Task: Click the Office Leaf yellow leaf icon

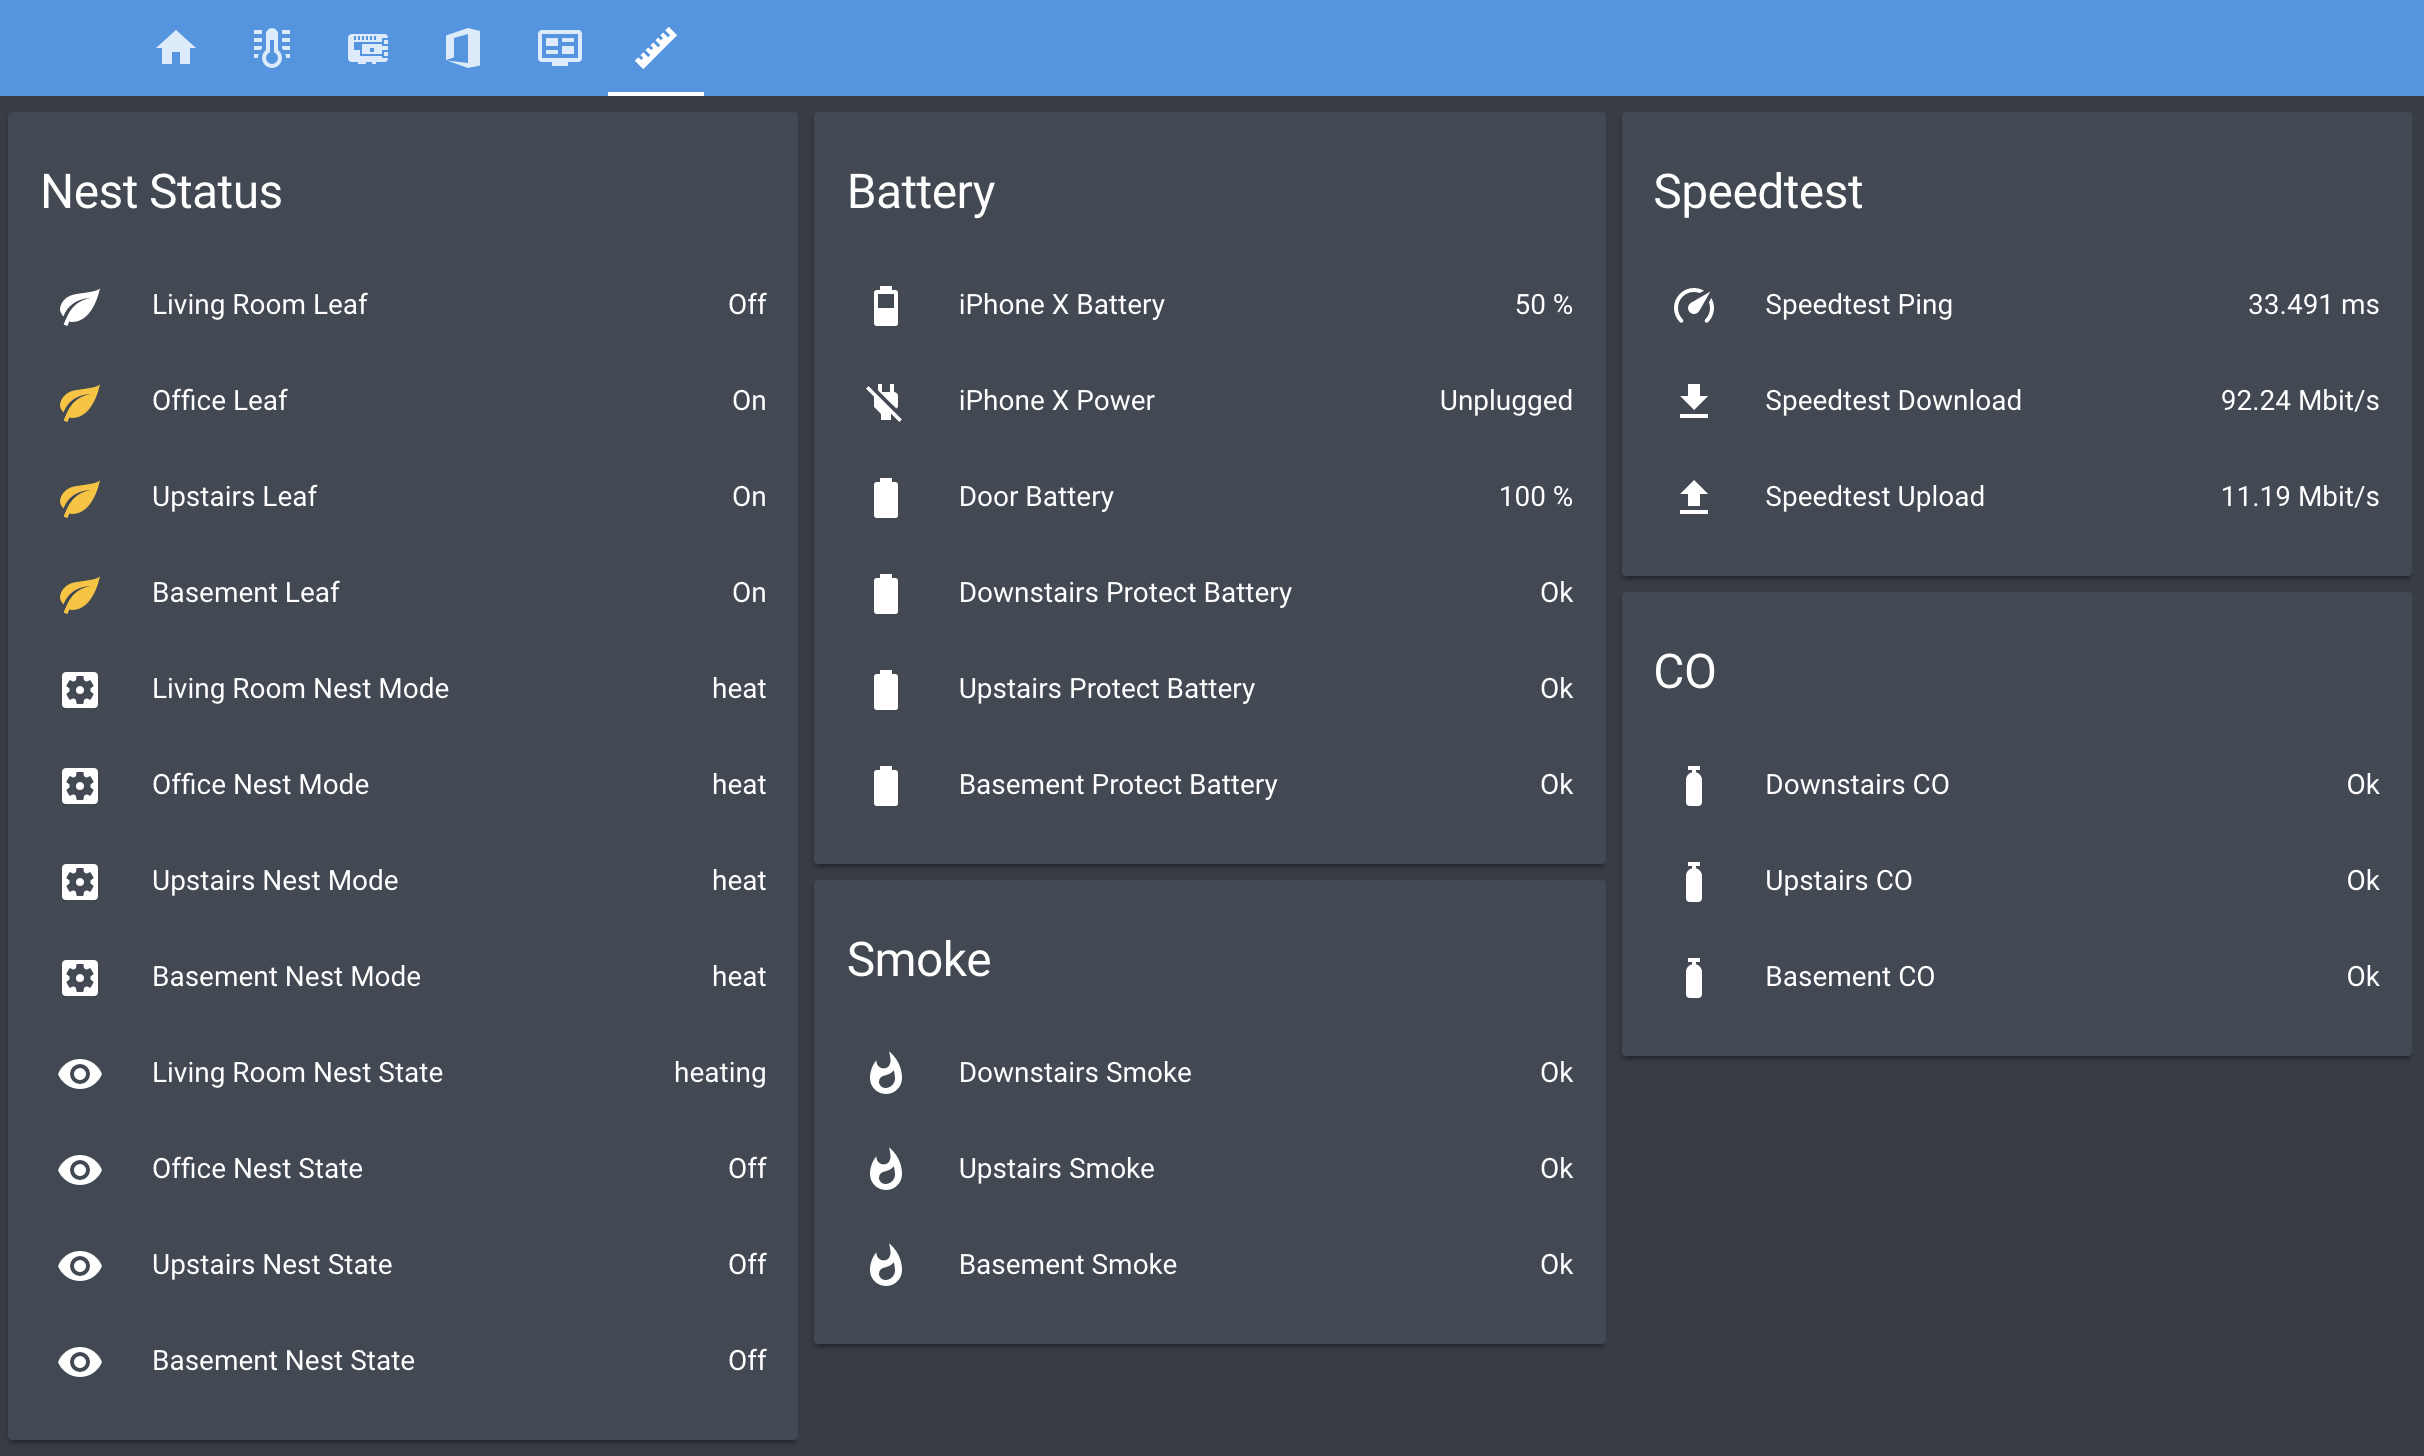Action: (x=80, y=401)
